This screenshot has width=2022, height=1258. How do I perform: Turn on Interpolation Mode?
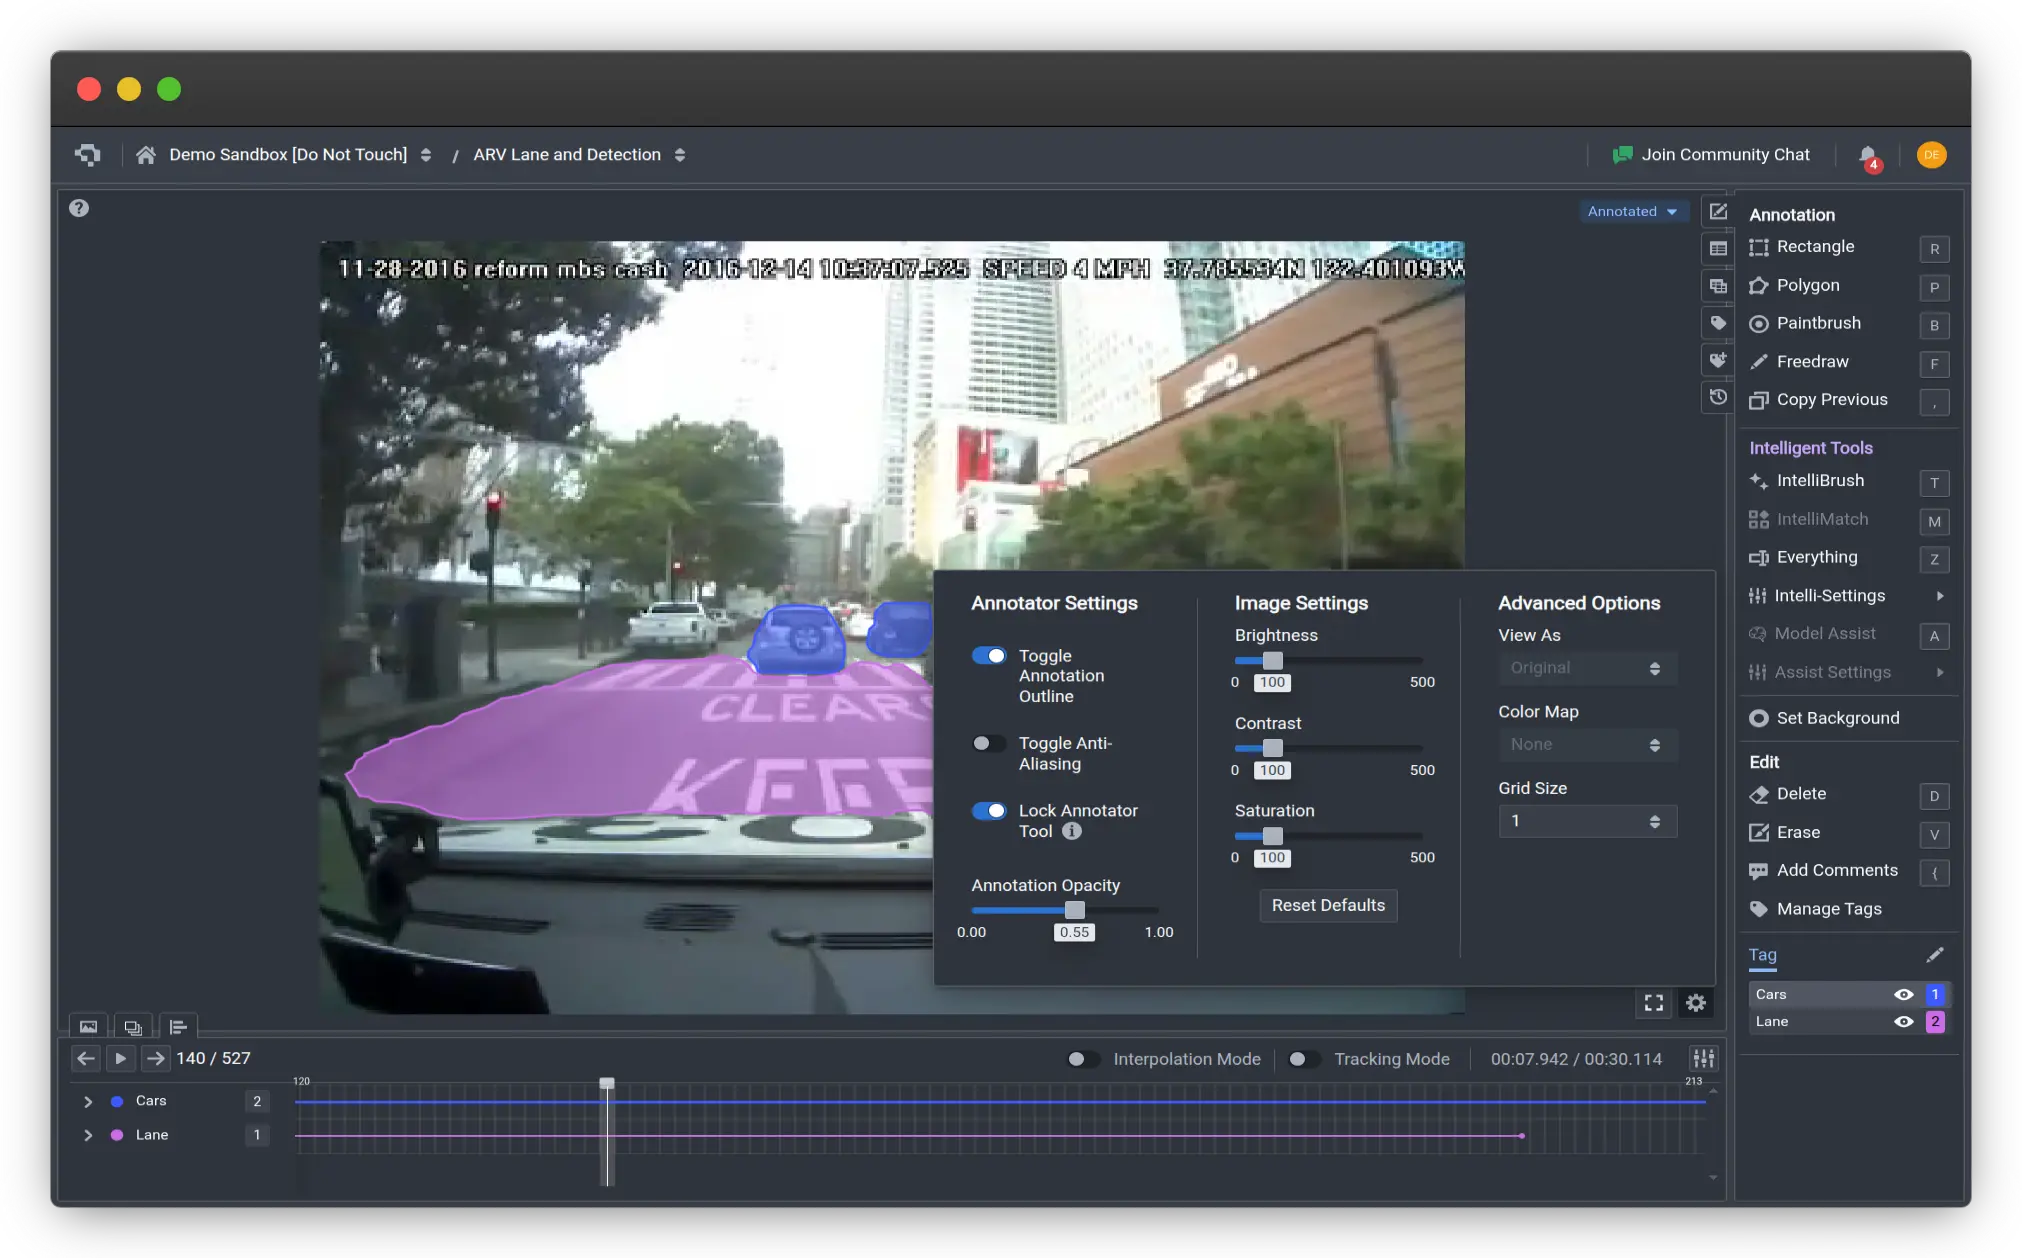coord(1082,1059)
